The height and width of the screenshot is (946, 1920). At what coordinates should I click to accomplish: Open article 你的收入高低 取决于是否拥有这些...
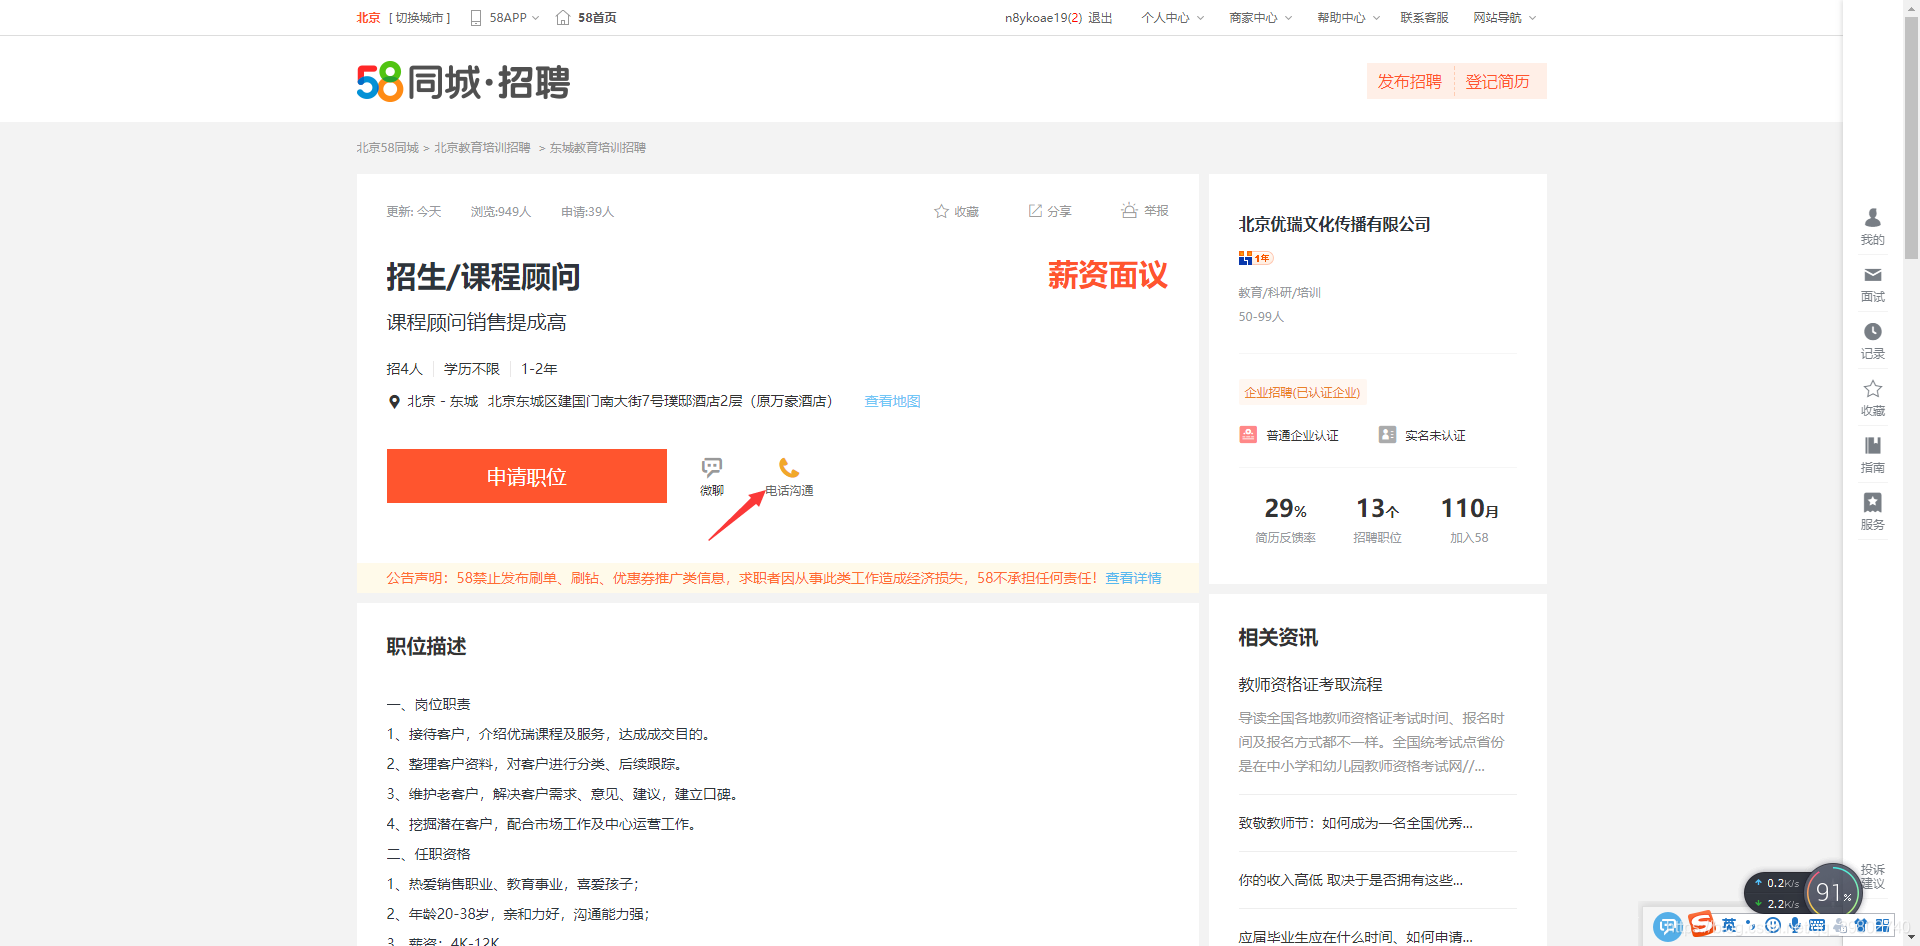[1350, 880]
